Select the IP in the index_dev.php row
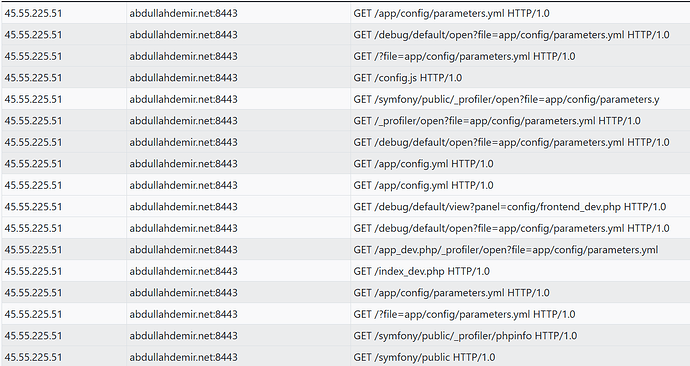The image size is (690, 366). pyautogui.click(x=33, y=271)
